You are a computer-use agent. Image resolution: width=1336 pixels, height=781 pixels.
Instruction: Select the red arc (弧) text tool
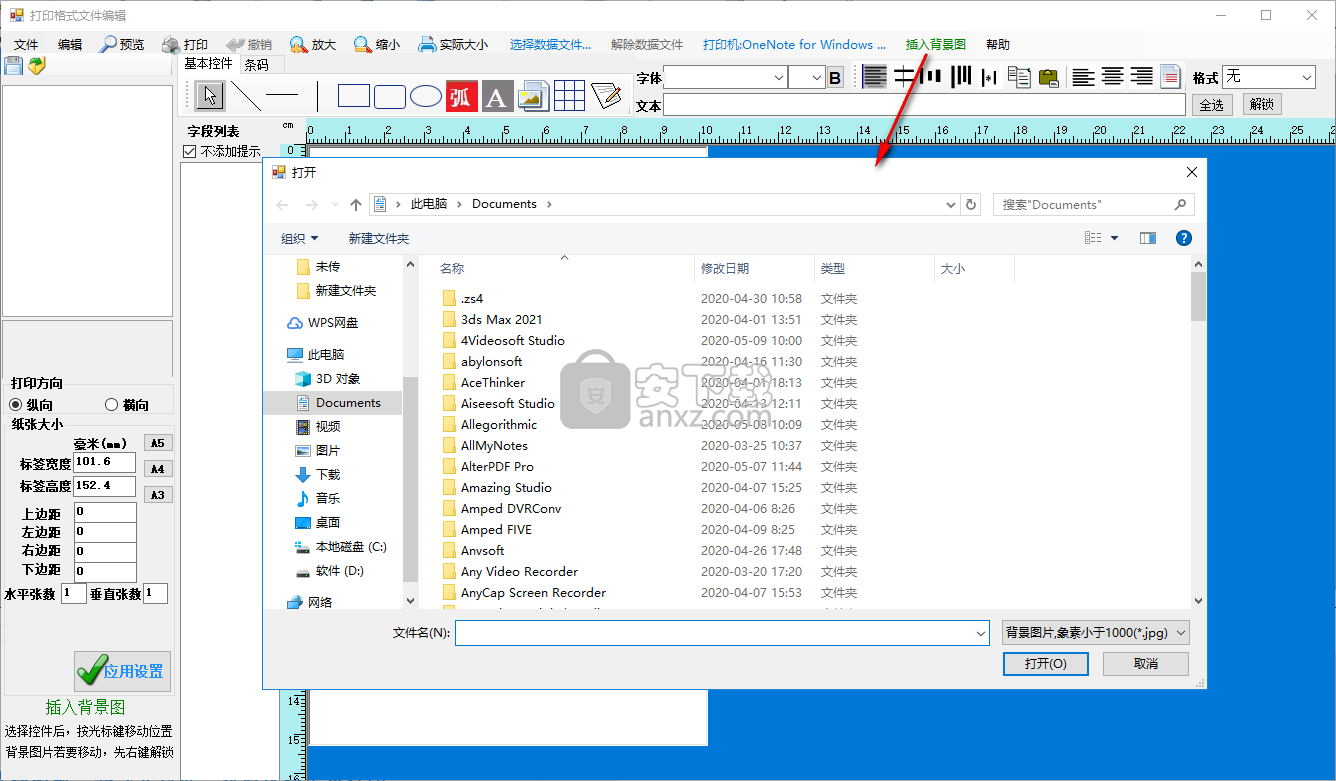(x=460, y=96)
